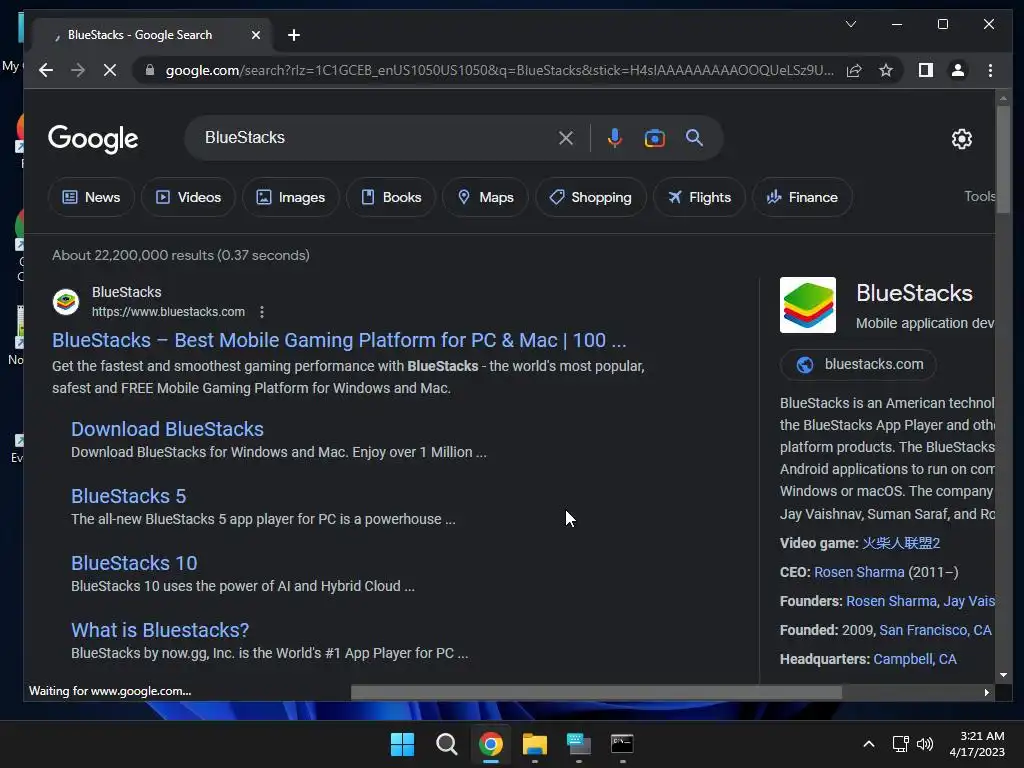The height and width of the screenshot is (768, 1024).
Task: Filter results by Videos
Action: tap(188, 197)
